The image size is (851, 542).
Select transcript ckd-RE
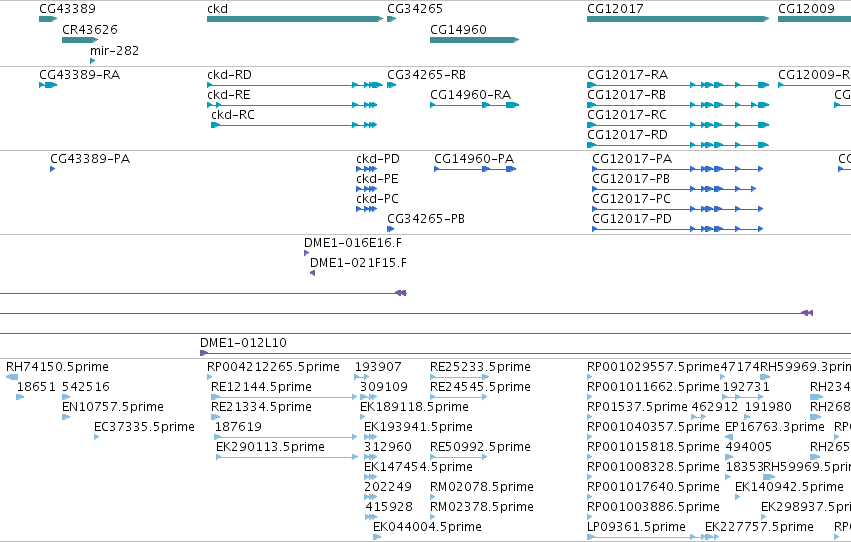point(292,105)
